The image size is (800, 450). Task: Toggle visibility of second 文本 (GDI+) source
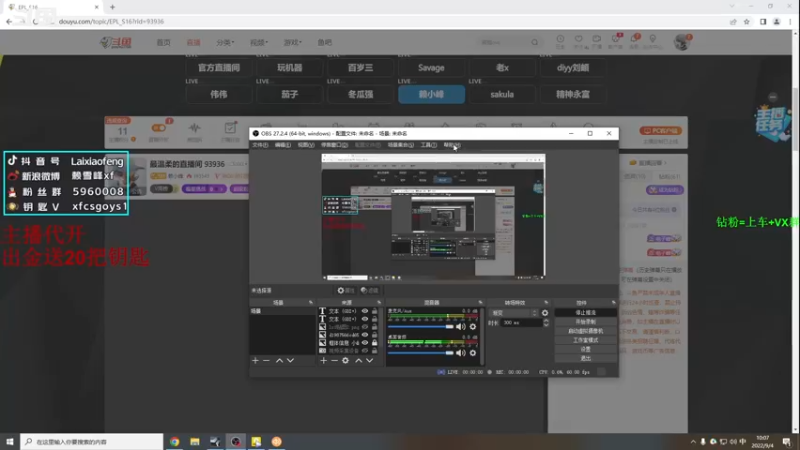click(365, 319)
